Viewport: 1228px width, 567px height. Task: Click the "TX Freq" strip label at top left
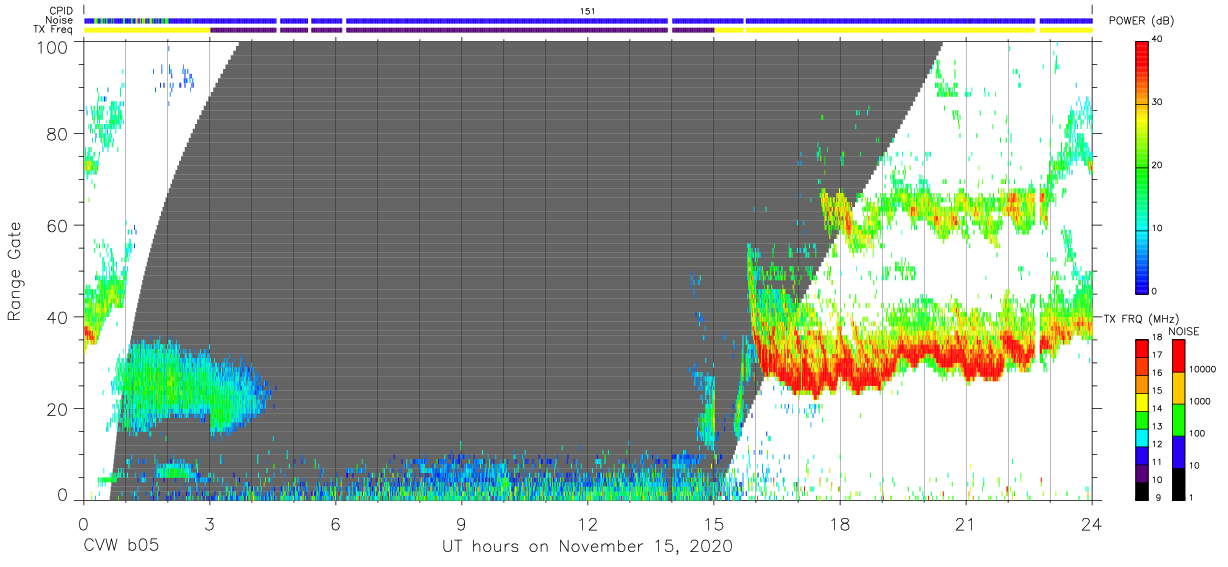[54, 30]
